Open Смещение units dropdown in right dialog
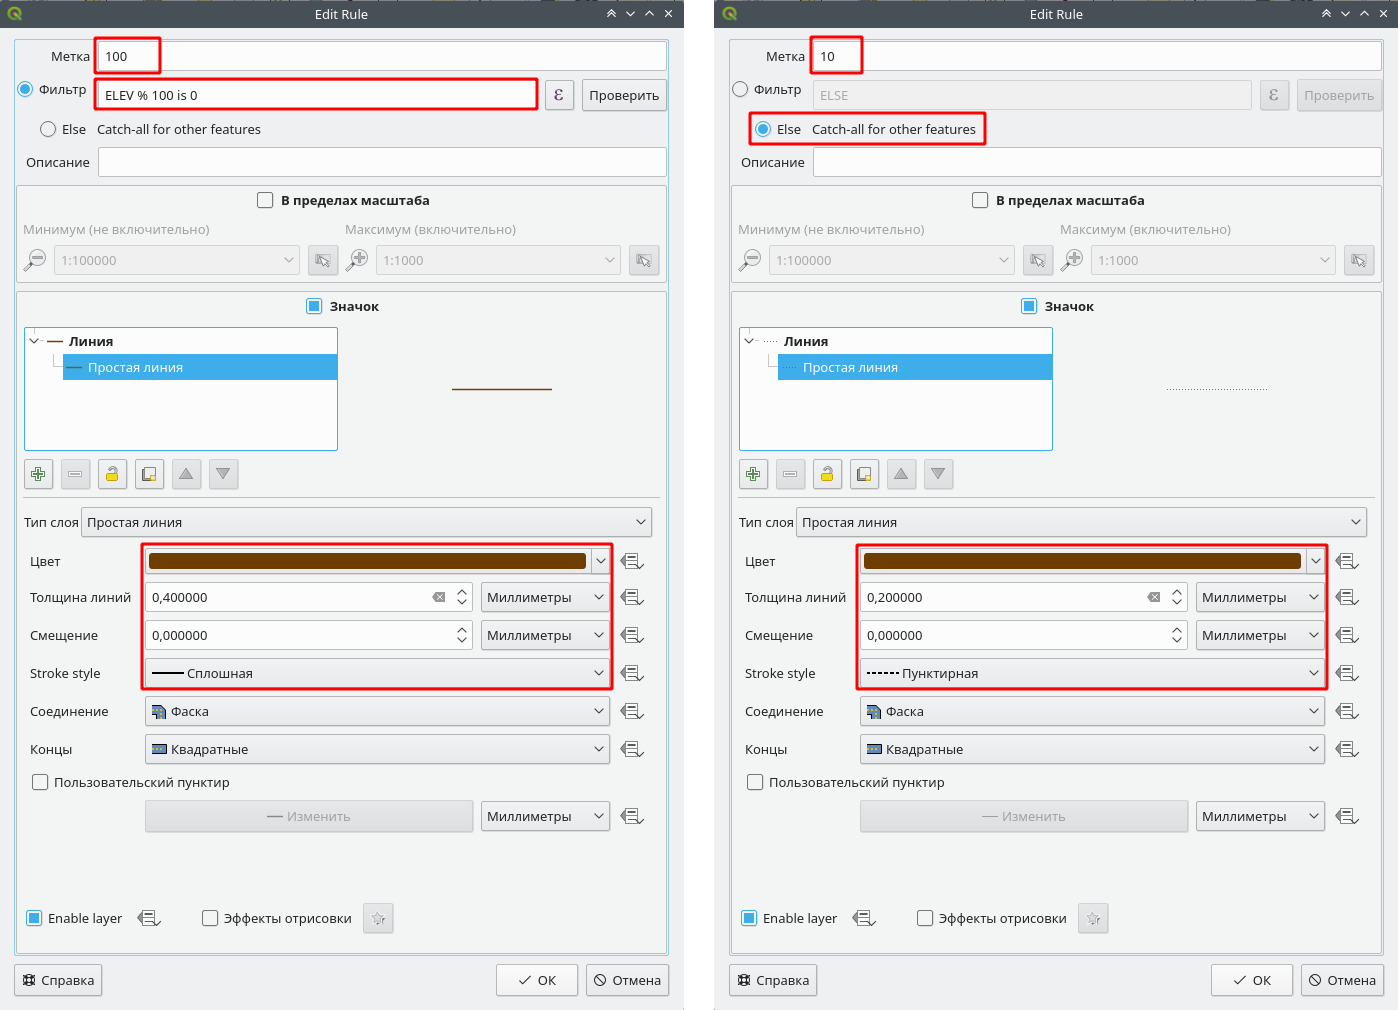This screenshot has width=1398, height=1010. point(1260,635)
